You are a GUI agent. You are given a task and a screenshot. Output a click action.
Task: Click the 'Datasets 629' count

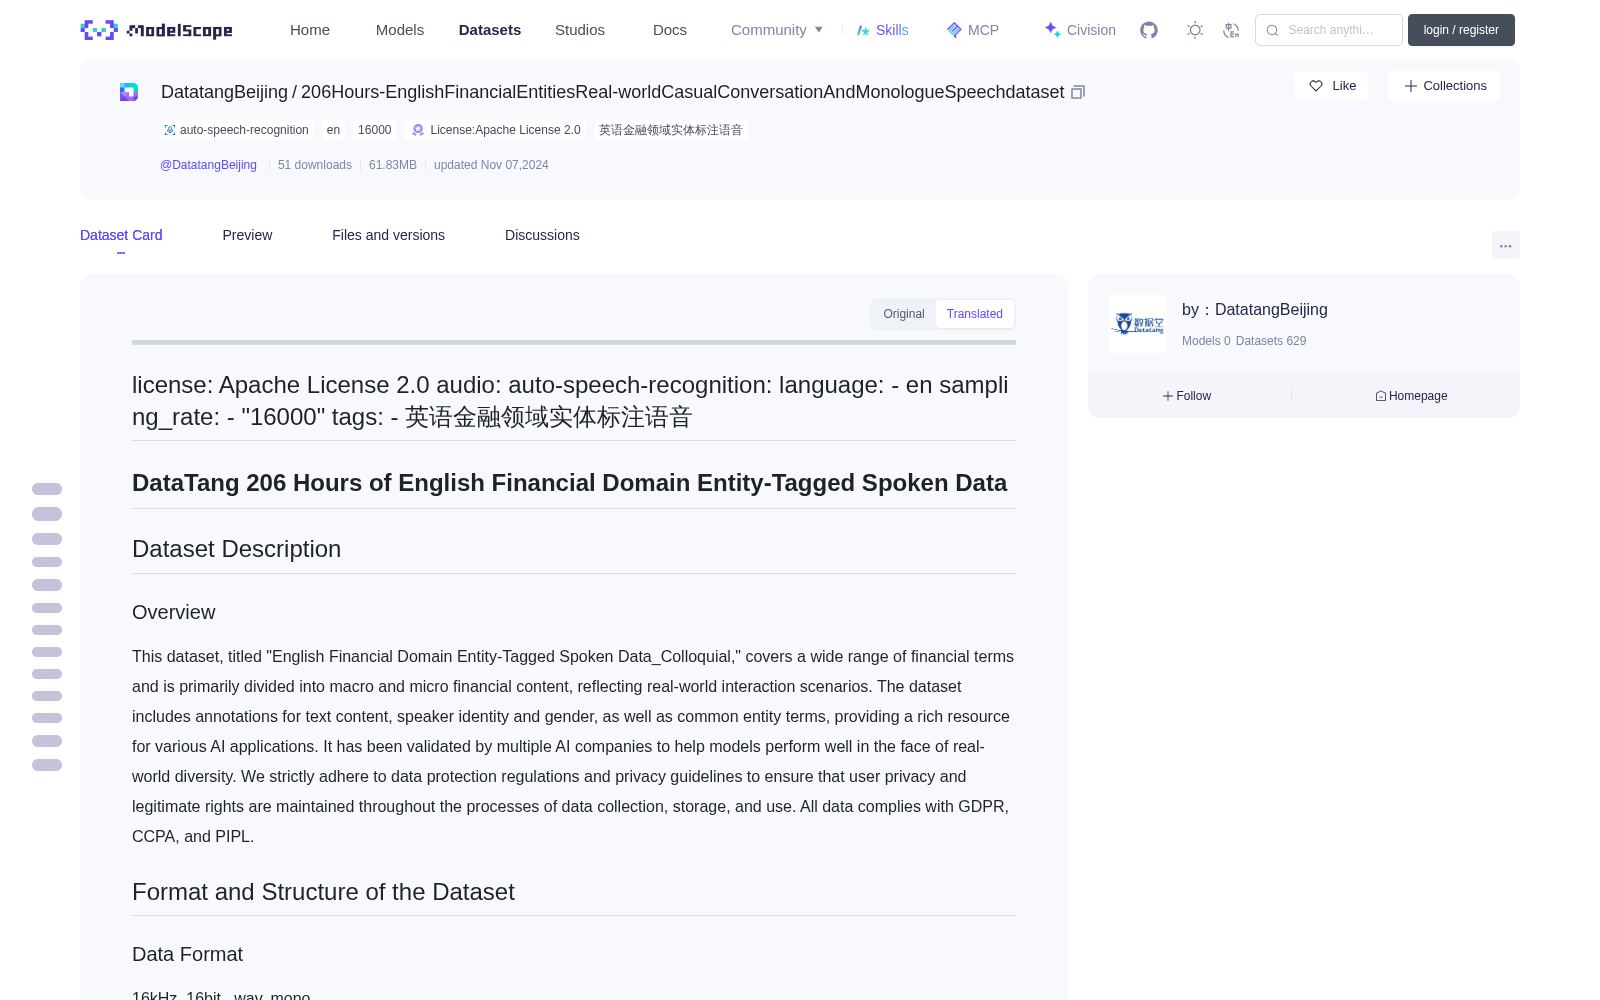tap(1271, 341)
